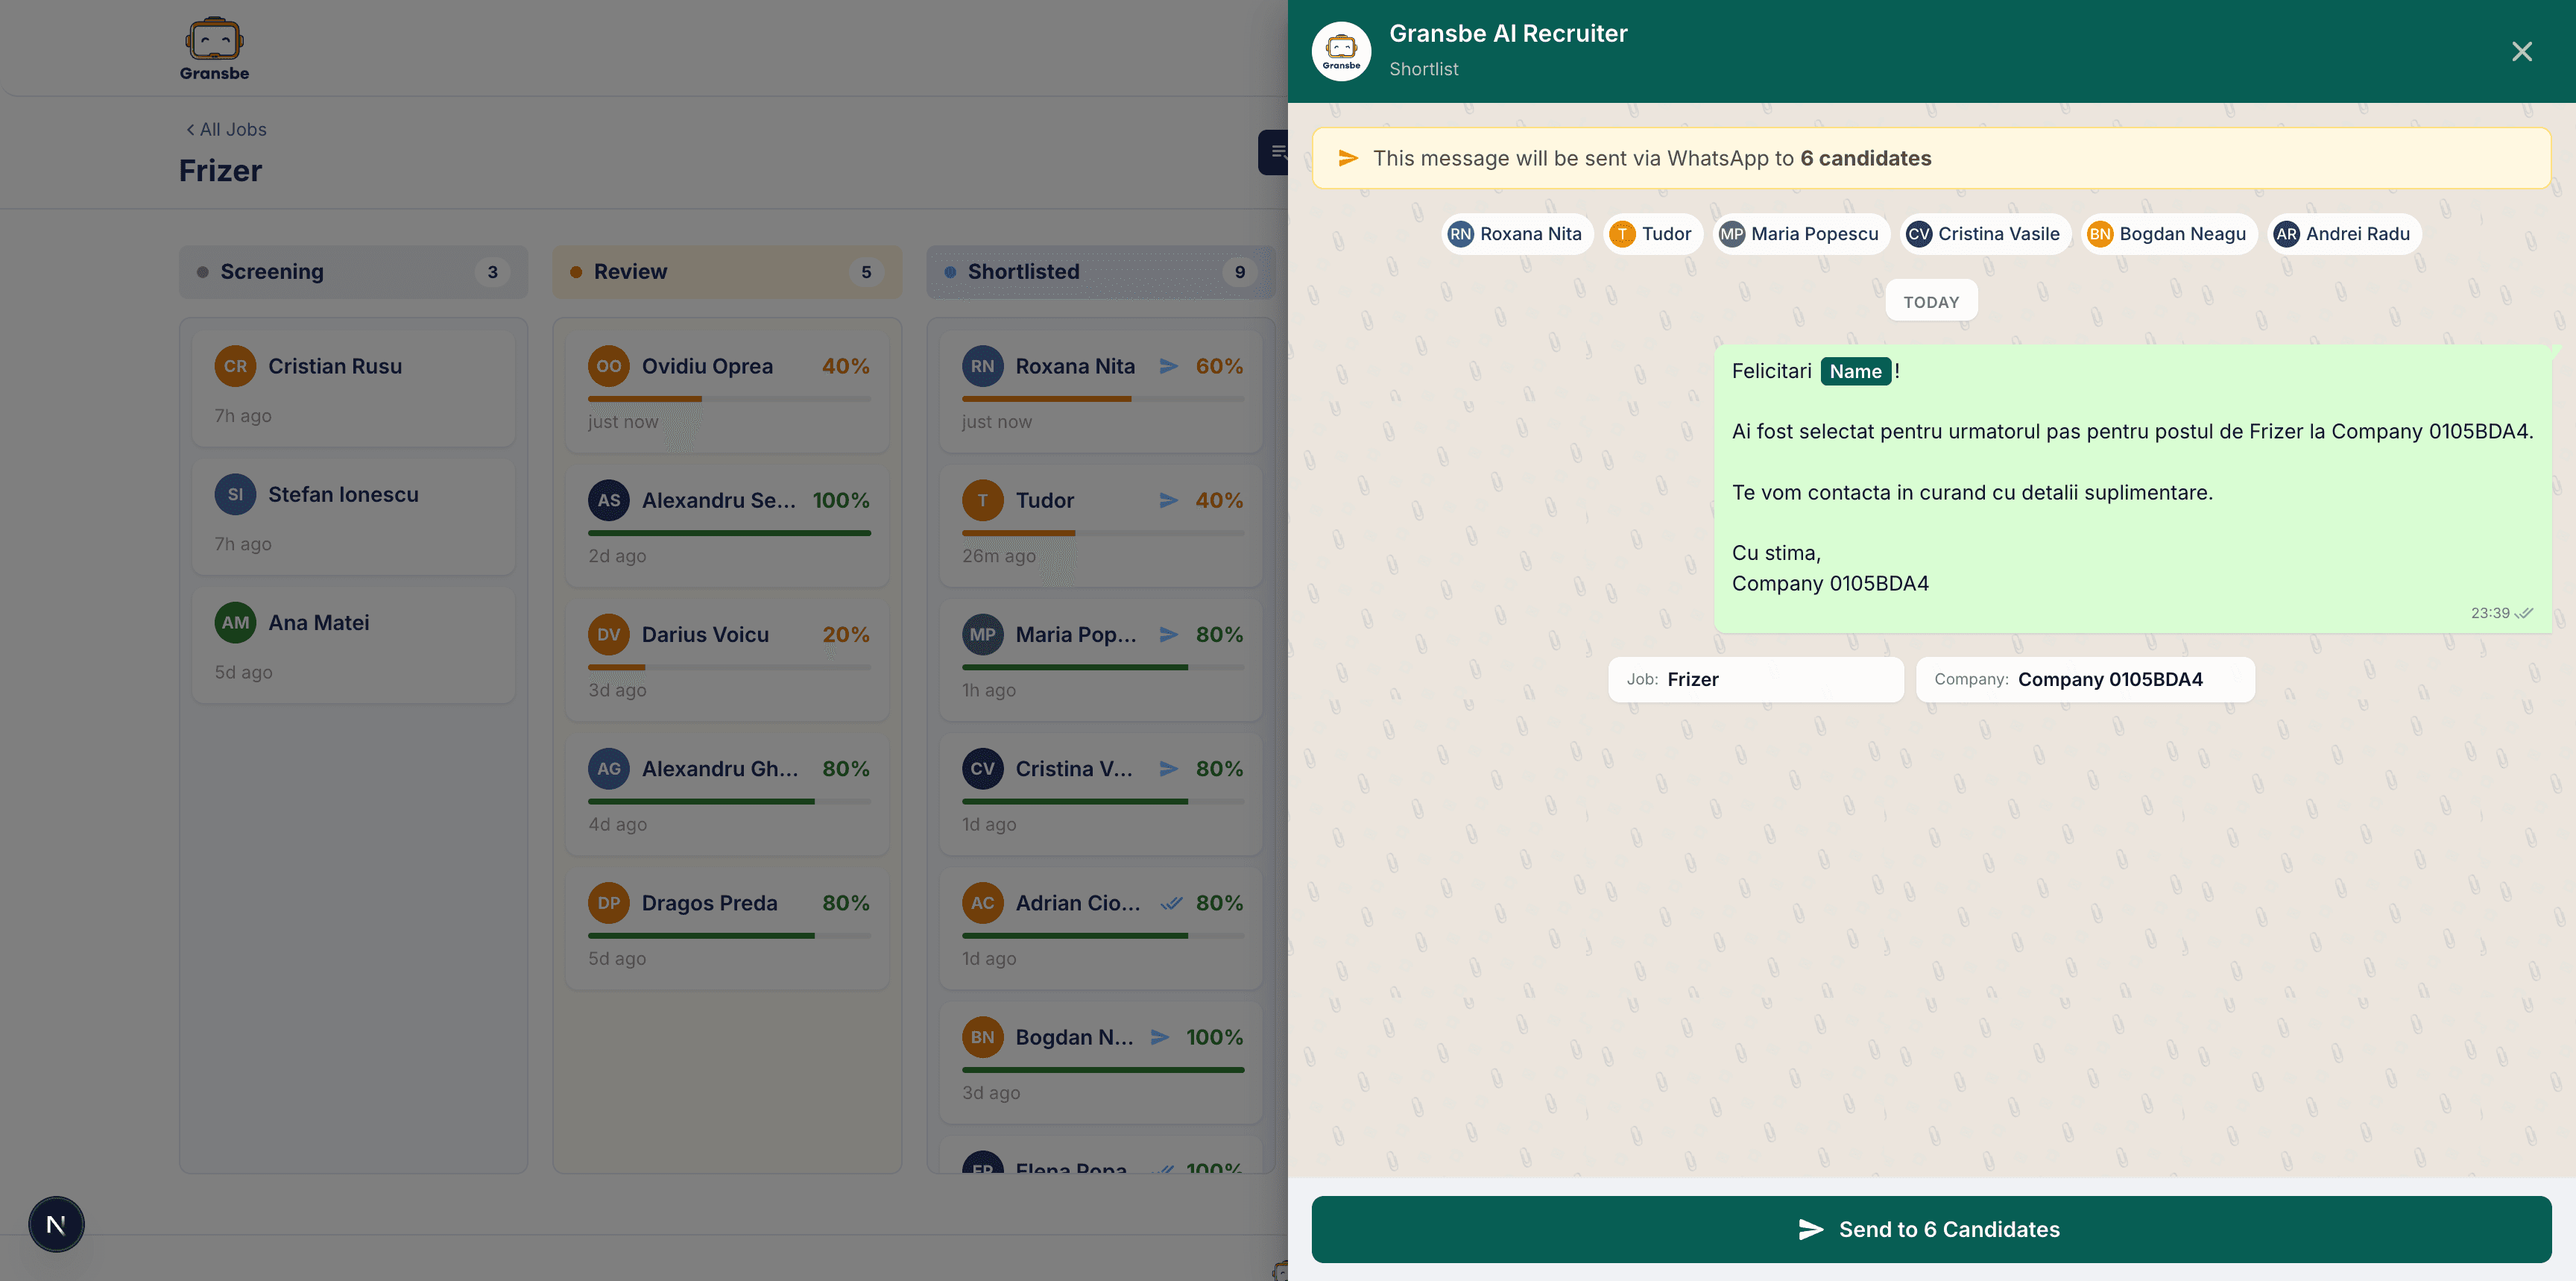Click the send arrow beside Bogdan N's score
This screenshot has width=2576, height=1281.
1160,1037
